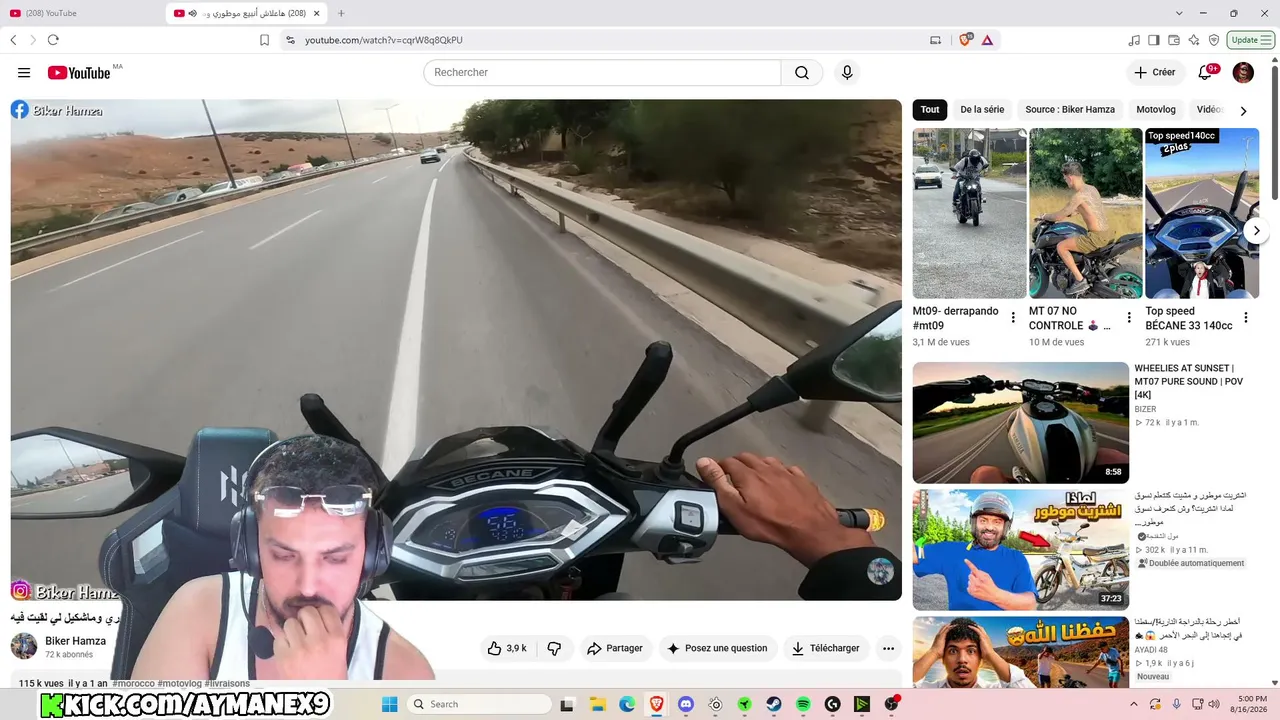The height and width of the screenshot is (720, 1280).
Task: Close the active YouTube video tab
Action: pos(317,13)
